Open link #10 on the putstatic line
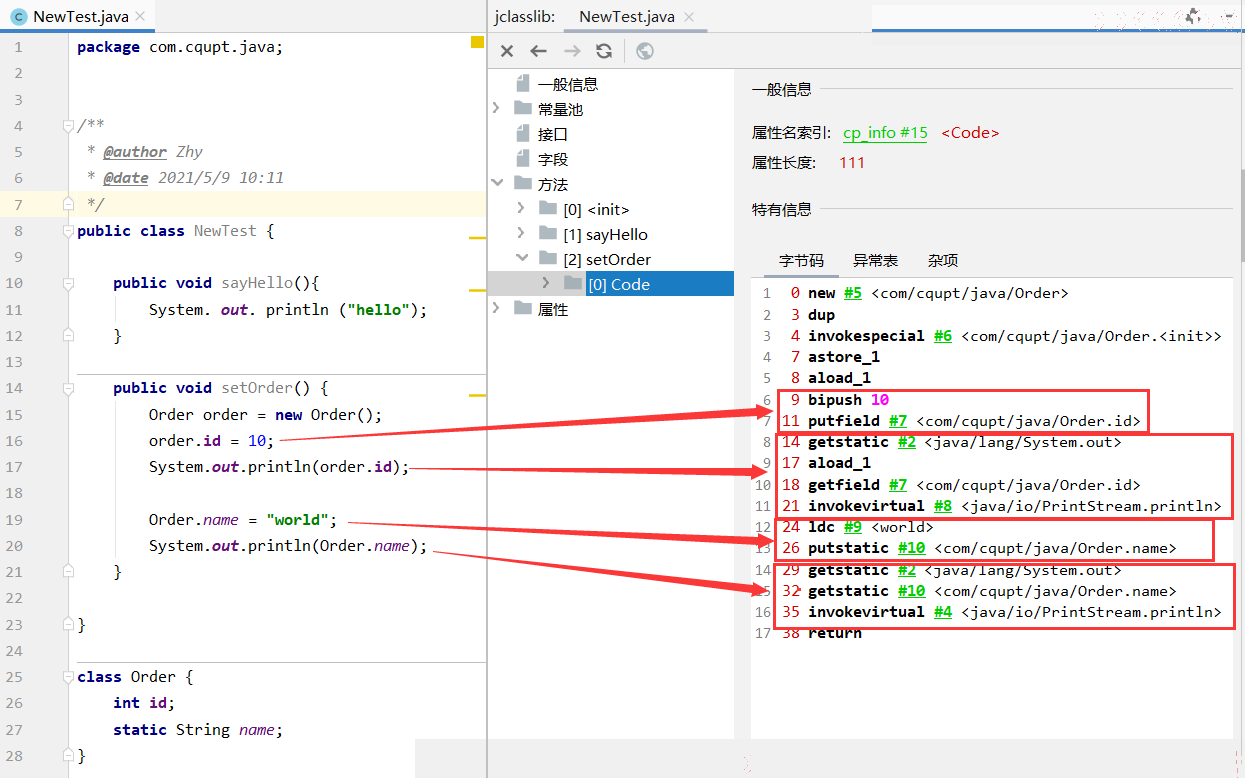 tap(911, 548)
